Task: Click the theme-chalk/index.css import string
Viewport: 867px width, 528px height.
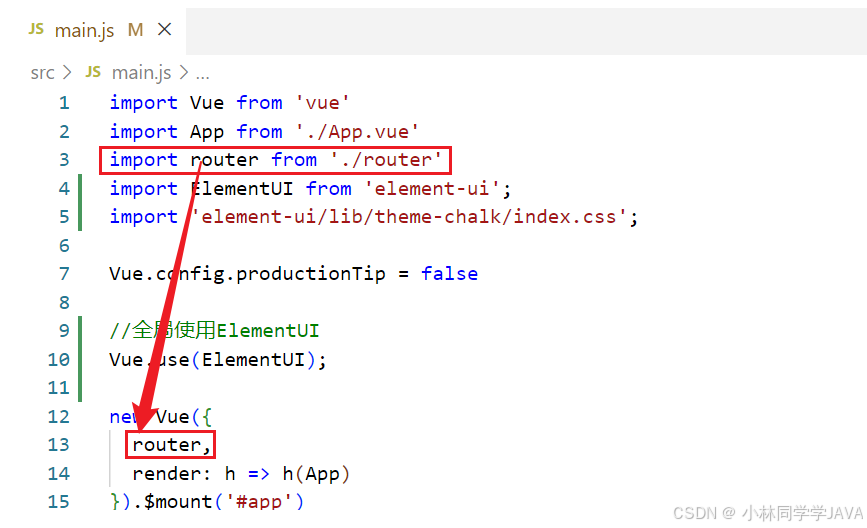Action: click(408, 217)
